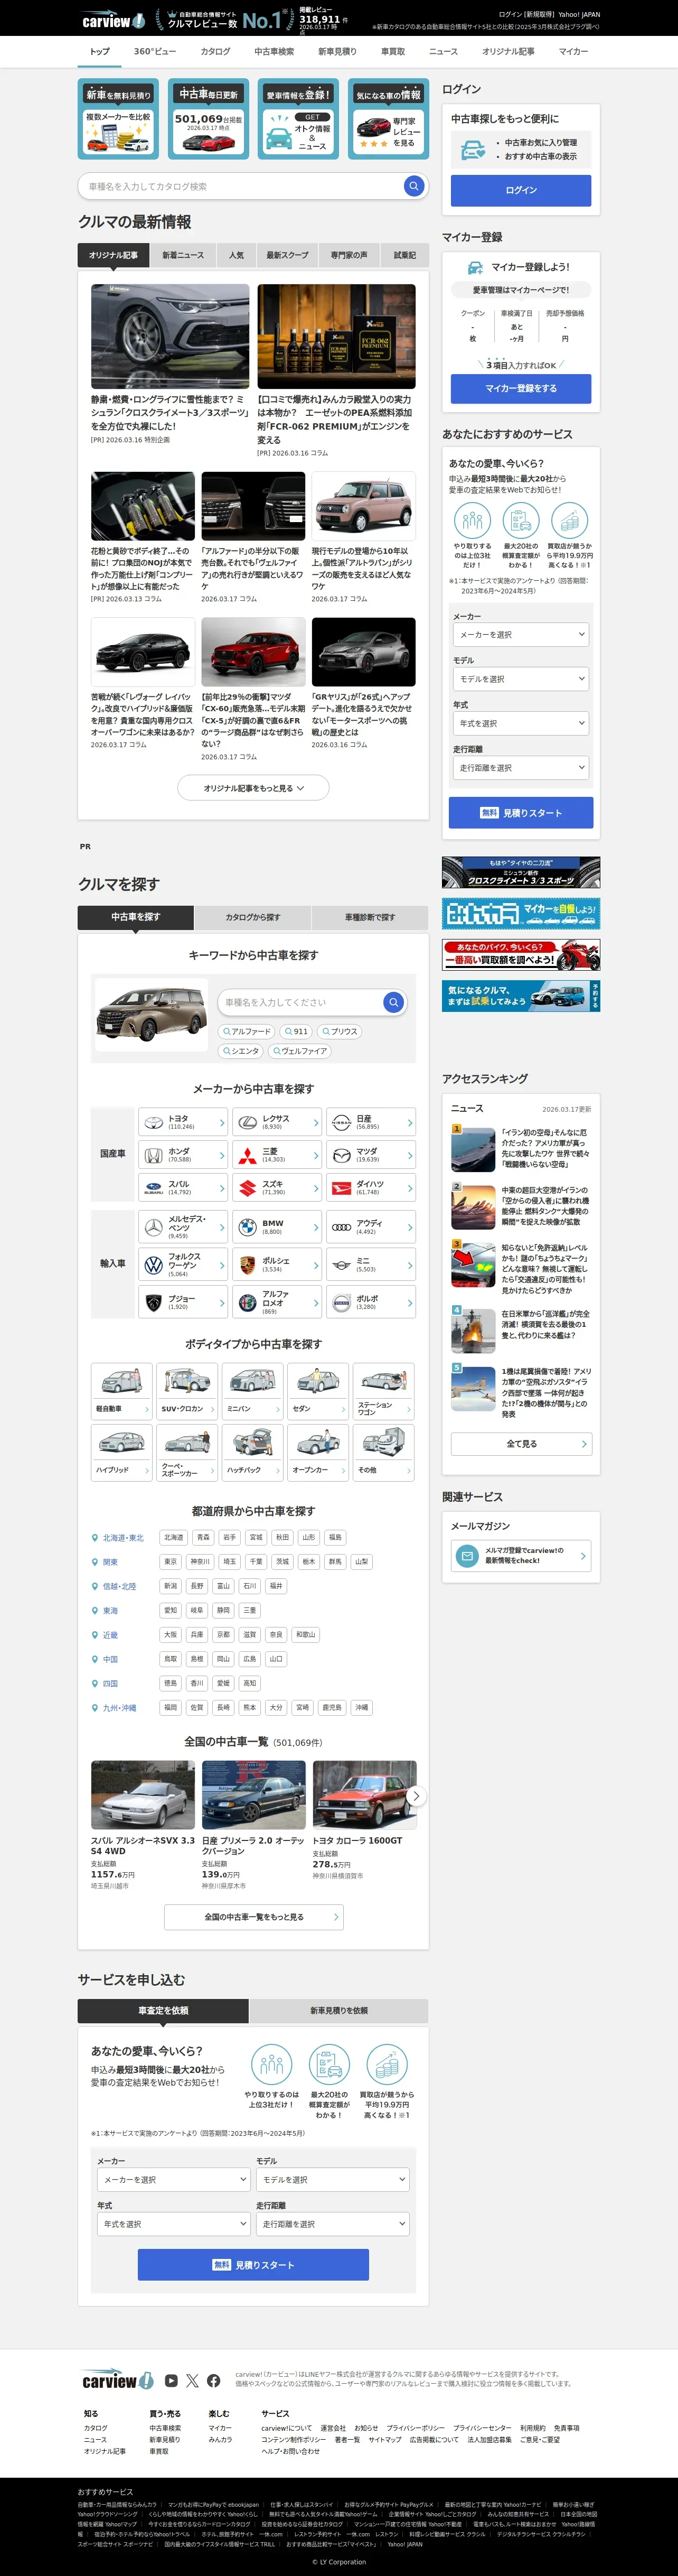Select the Subaru maker logo
This screenshot has width=678, height=2576.
[x=153, y=1188]
